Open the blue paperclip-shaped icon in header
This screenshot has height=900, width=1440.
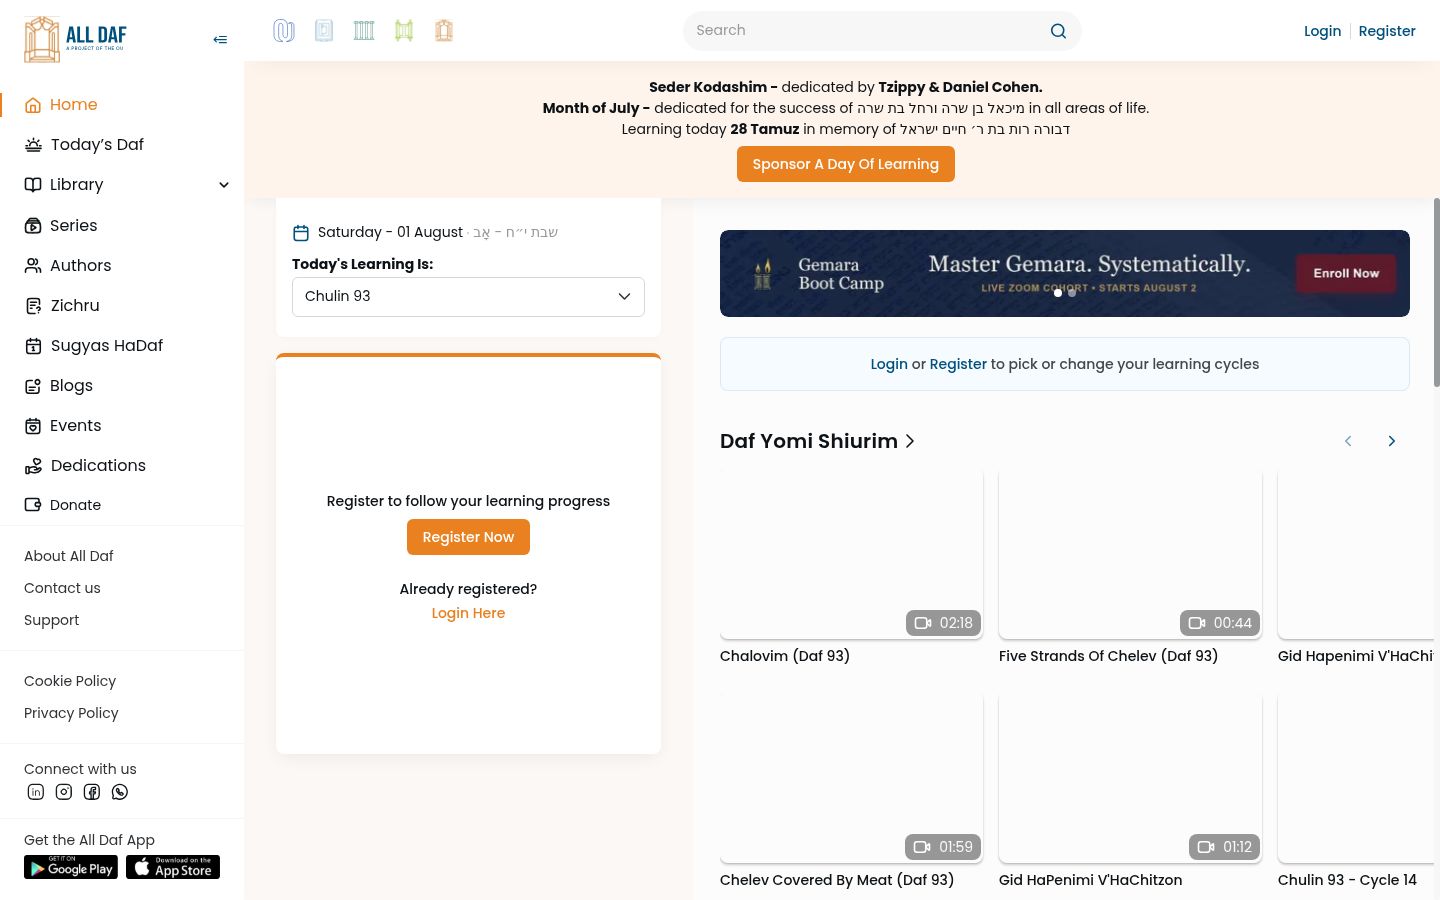pos(284,31)
